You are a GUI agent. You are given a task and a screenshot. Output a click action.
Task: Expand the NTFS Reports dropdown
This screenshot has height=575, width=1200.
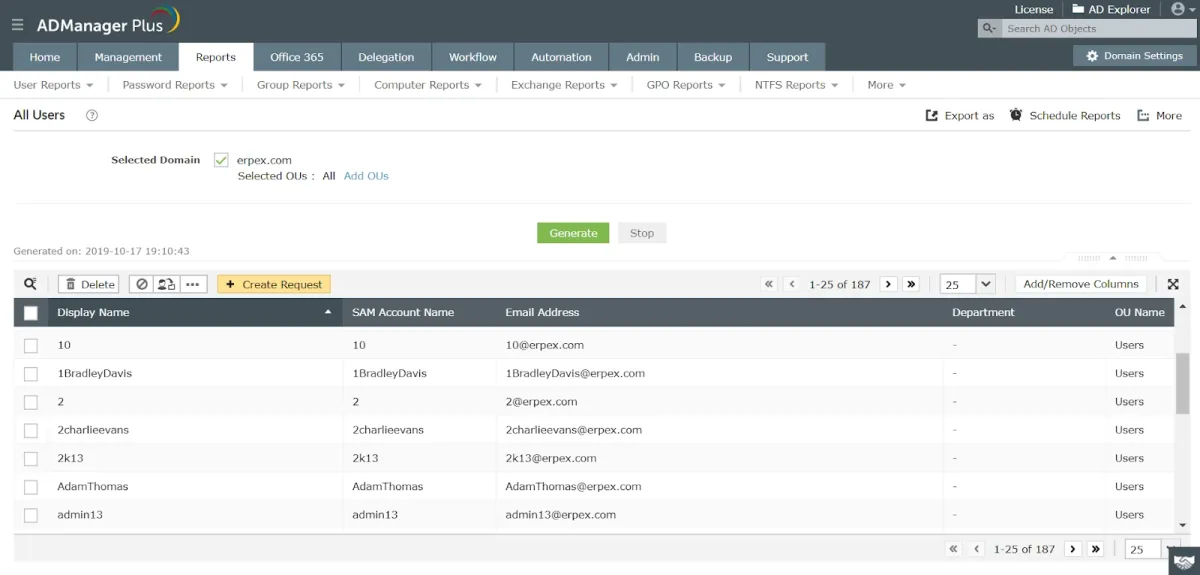(796, 85)
